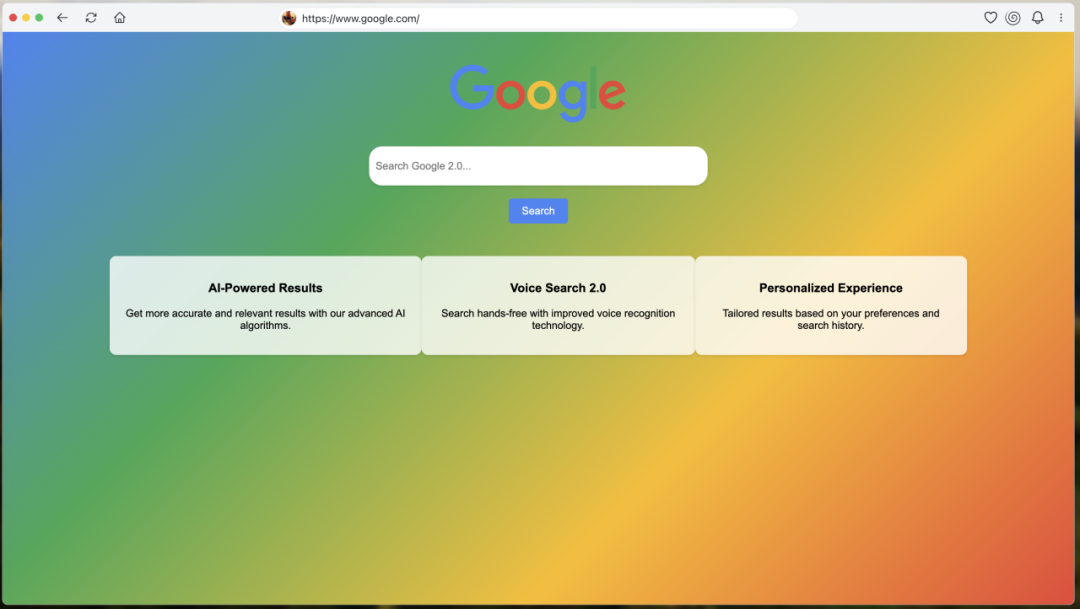The image size is (1080, 609).
Task: Close the window with red button
Action: click(x=13, y=18)
